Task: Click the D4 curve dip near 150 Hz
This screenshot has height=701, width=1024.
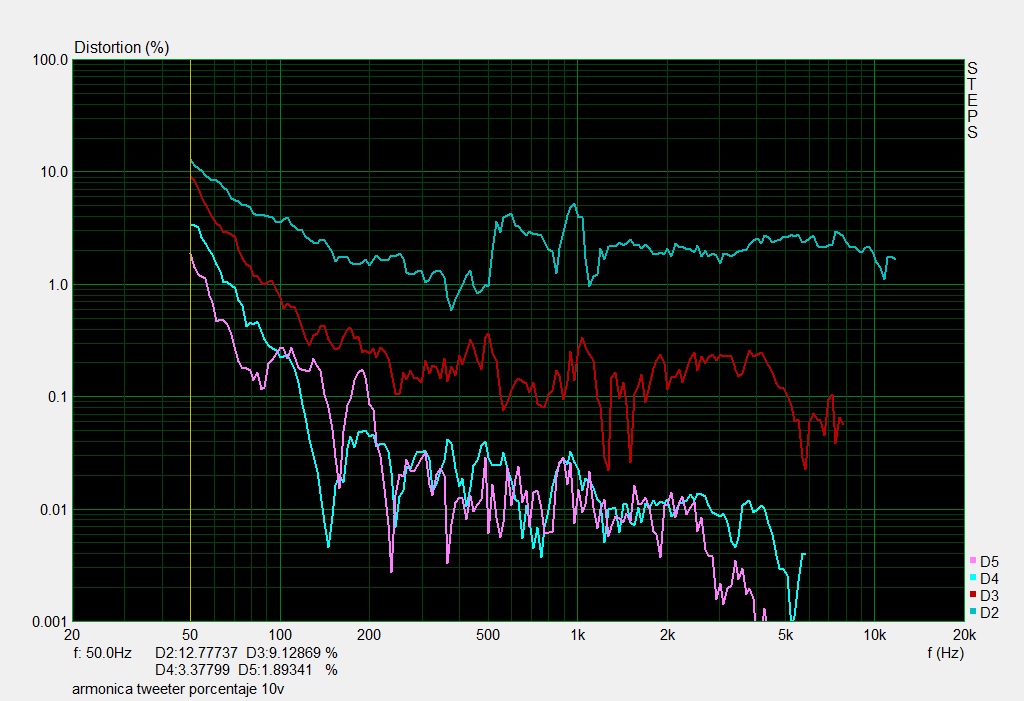Action: tap(328, 546)
